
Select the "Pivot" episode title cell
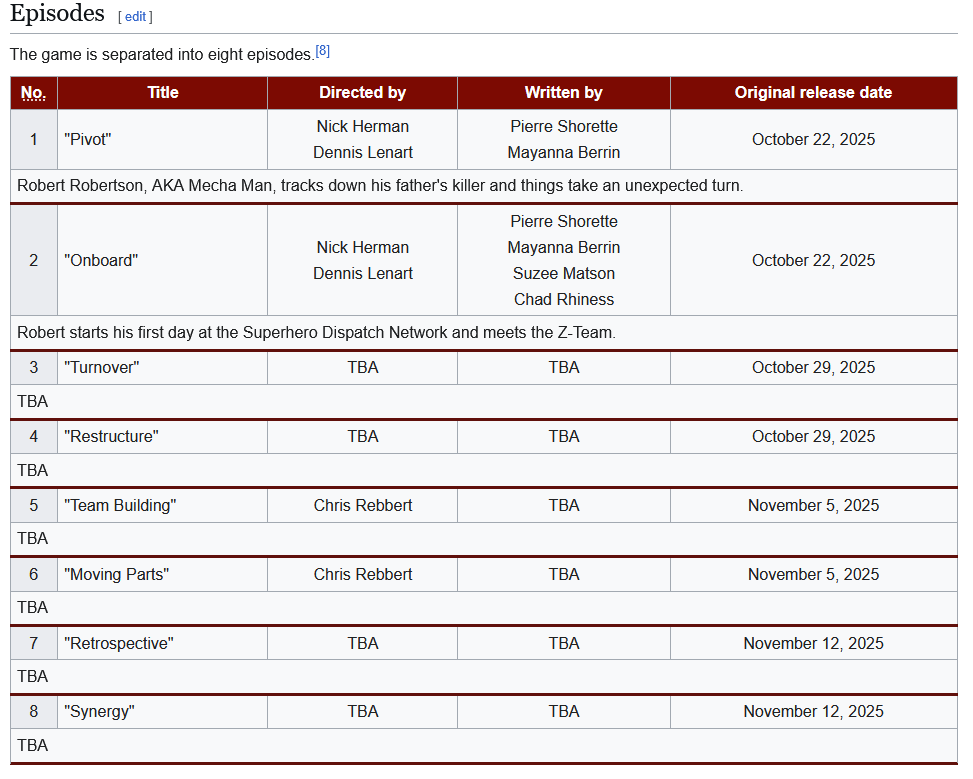163,140
